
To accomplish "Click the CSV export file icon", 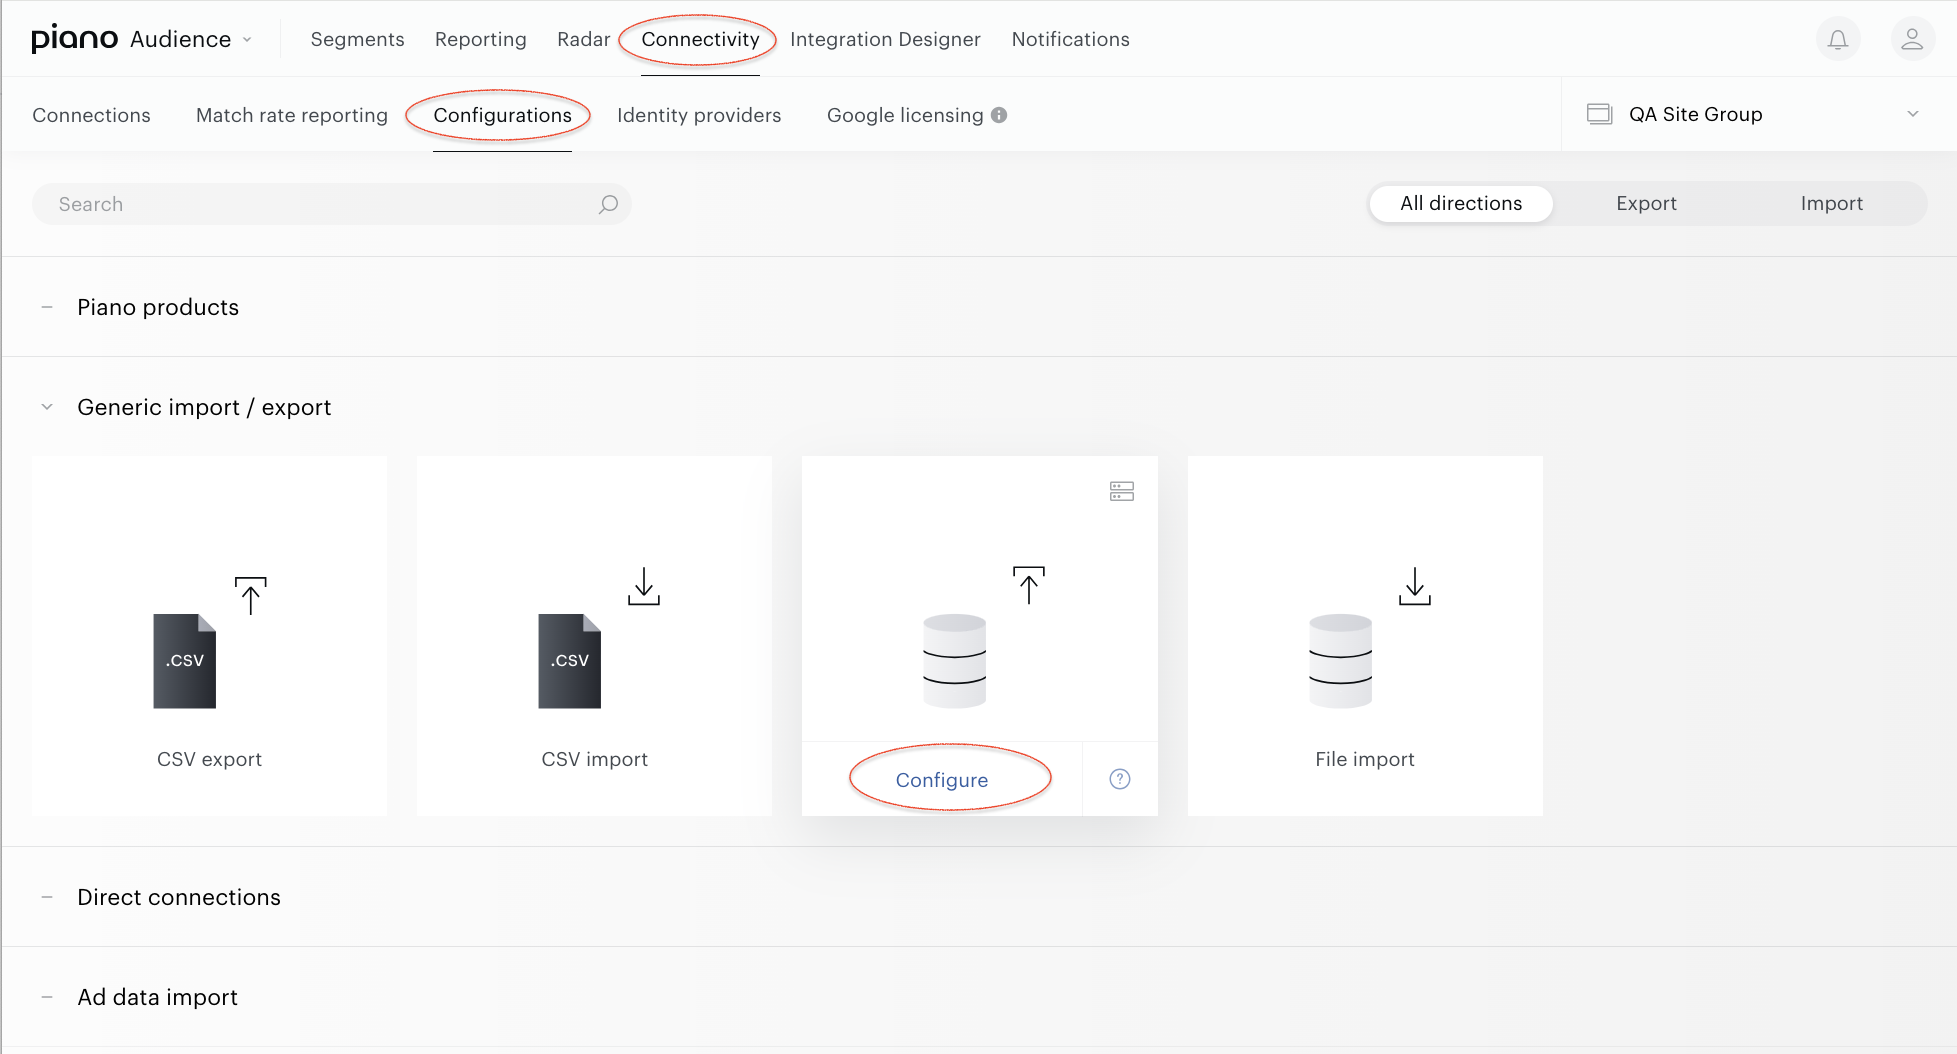I will pyautogui.click(x=184, y=661).
